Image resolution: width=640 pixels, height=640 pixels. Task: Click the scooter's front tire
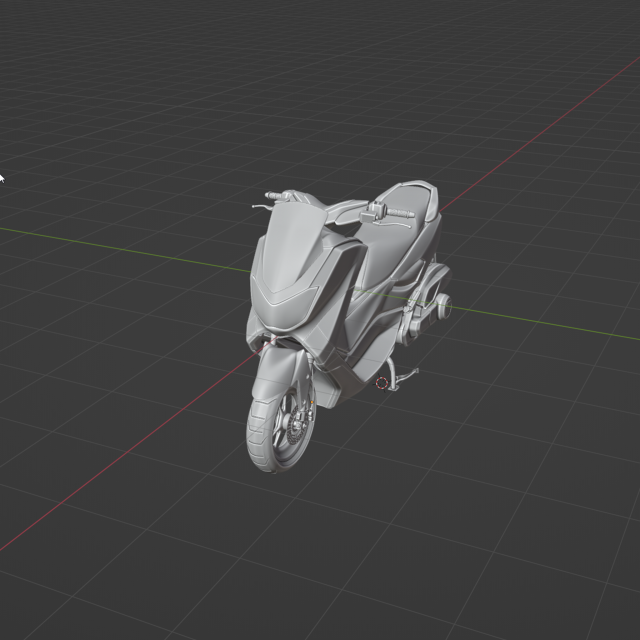[261, 439]
